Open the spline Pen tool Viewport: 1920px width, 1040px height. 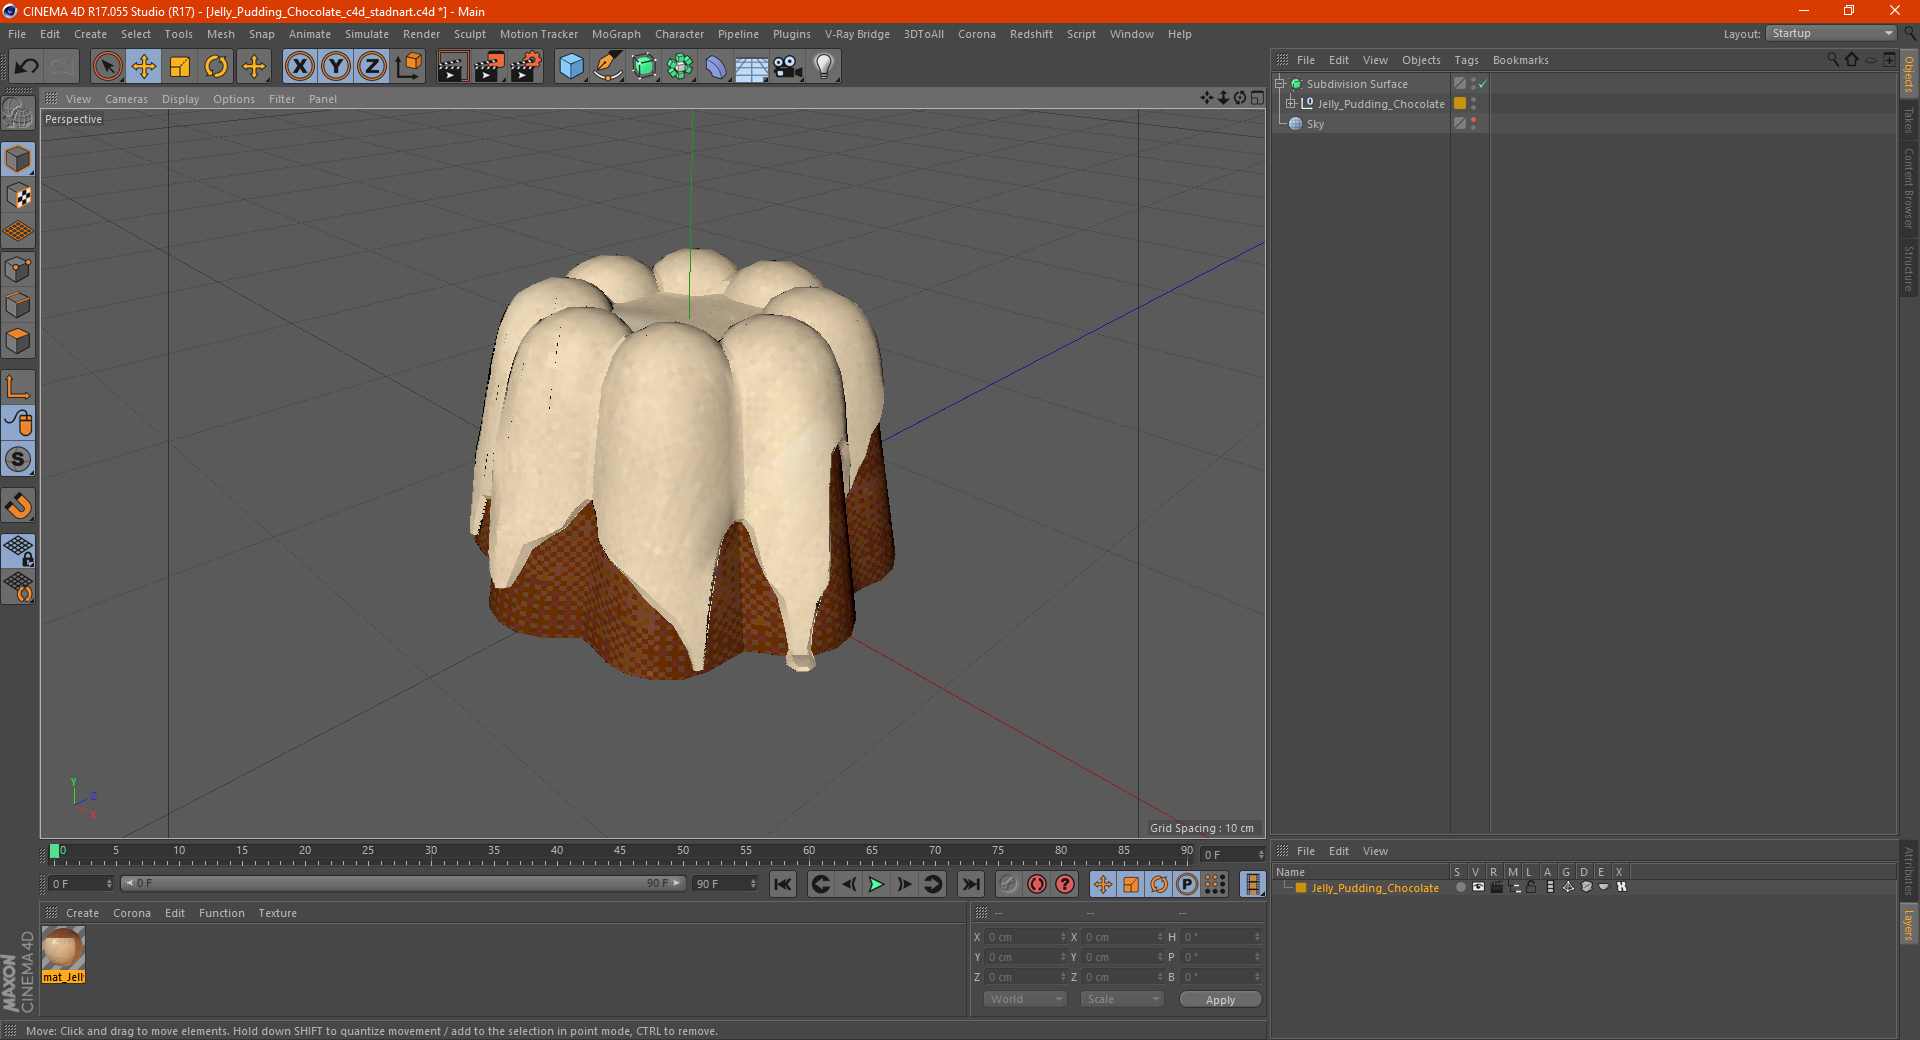607,67
